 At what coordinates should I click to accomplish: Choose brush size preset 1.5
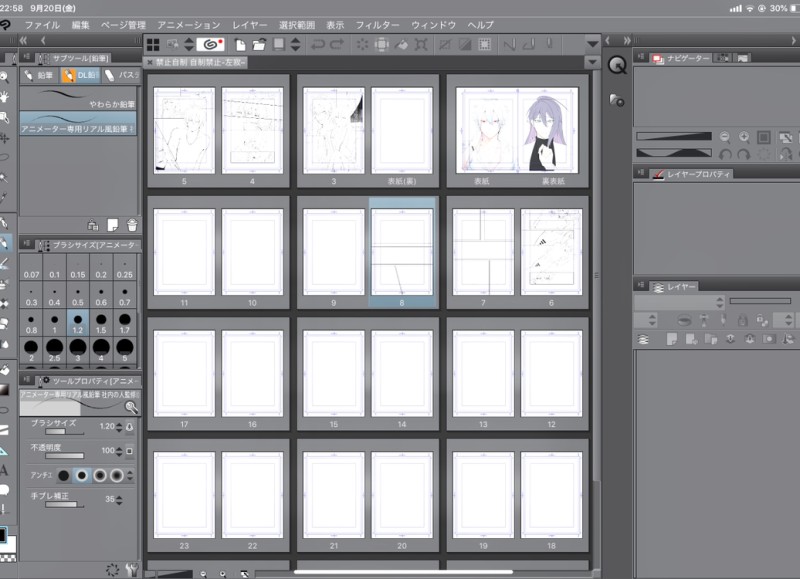point(101,323)
